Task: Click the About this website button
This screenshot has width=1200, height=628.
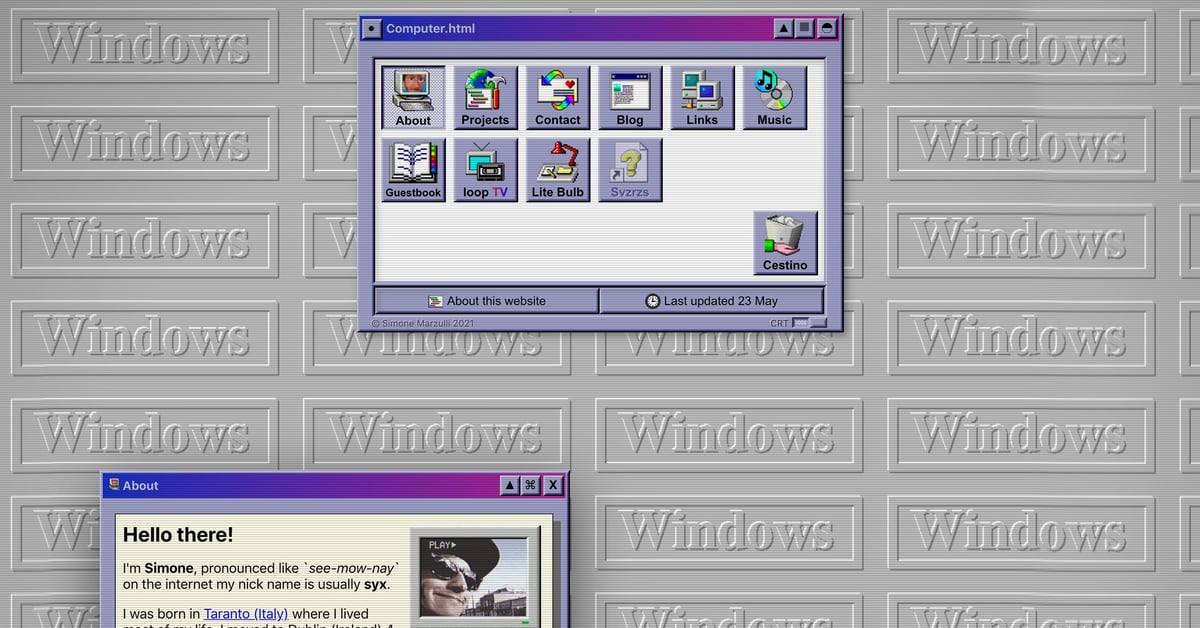Action: pos(486,300)
